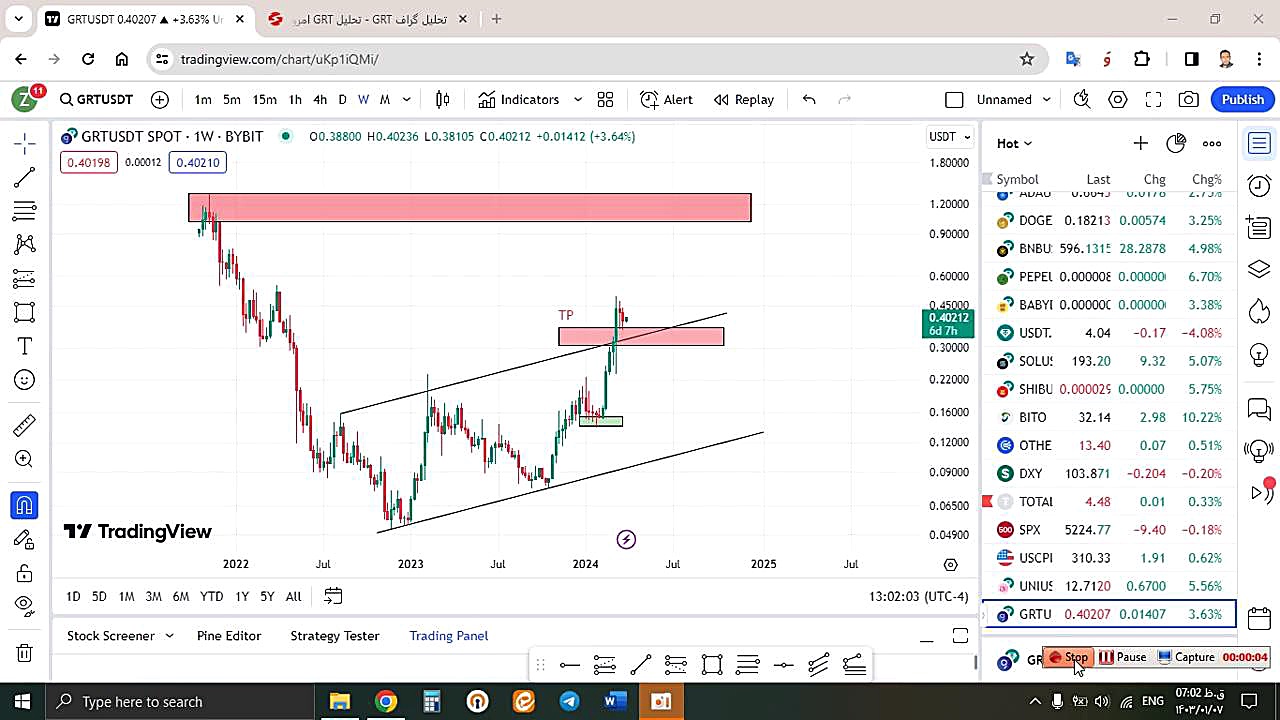Switch to 4h timeframe
Screen dimensions: 1280x720
point(320,99)
